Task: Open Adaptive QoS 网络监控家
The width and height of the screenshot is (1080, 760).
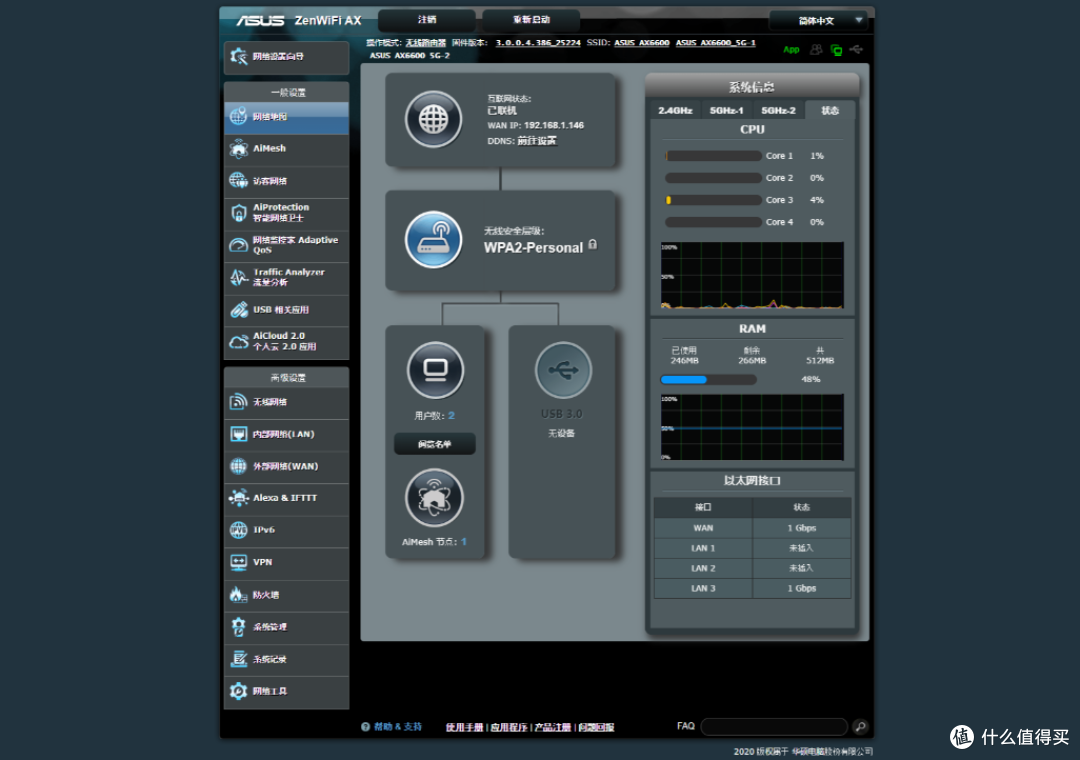Action: tap(286, 245)
